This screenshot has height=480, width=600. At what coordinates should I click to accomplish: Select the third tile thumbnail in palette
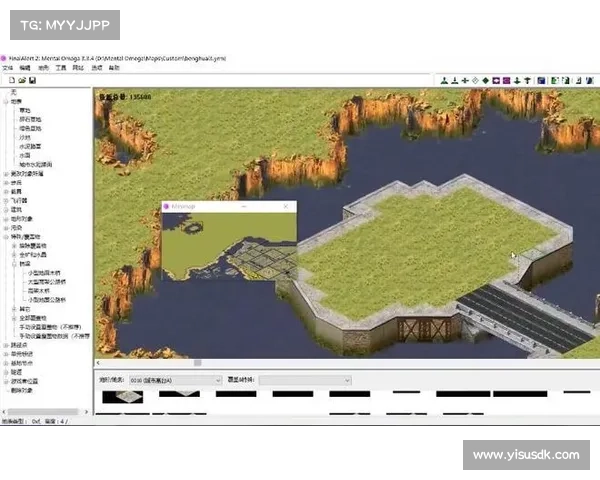click(x=236, y=394)
